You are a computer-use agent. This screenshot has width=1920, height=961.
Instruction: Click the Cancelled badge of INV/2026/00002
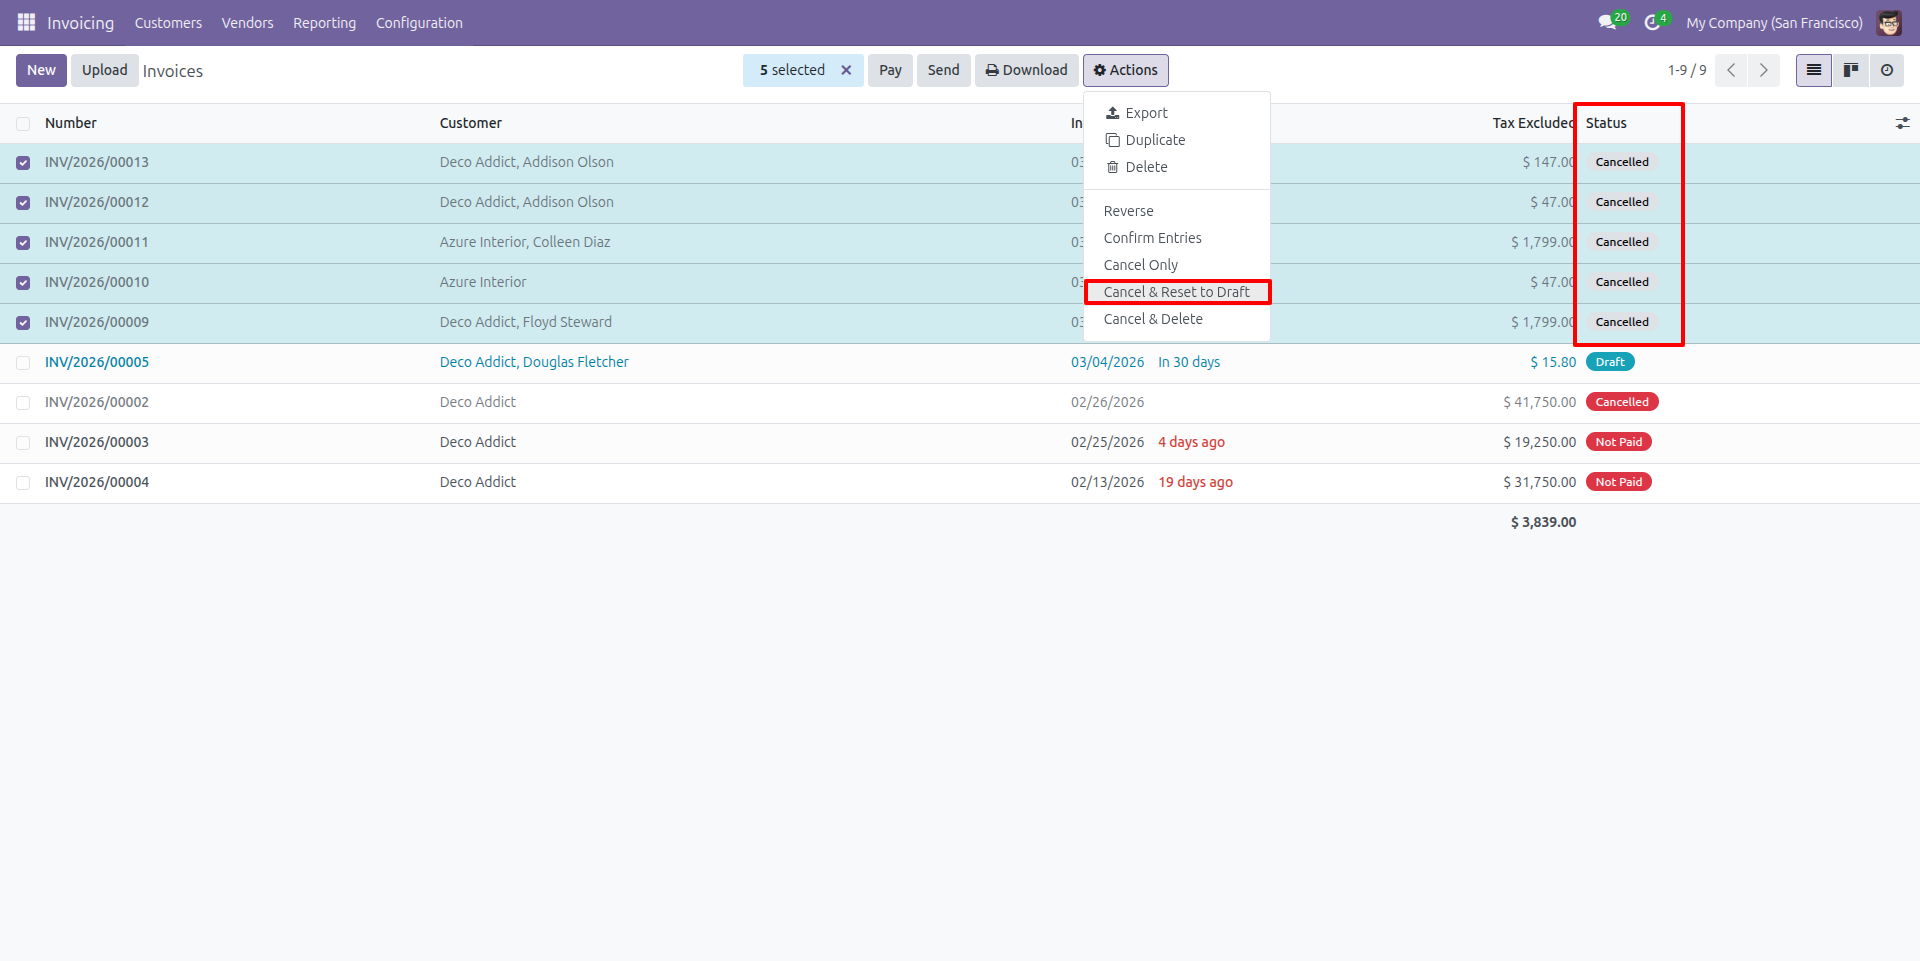[1622, 402]
